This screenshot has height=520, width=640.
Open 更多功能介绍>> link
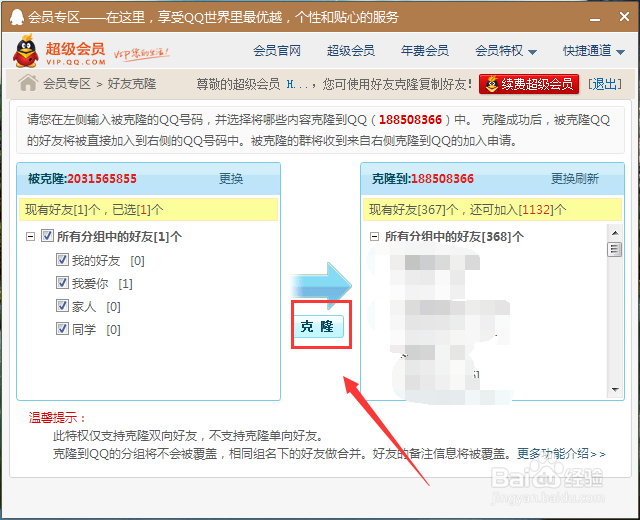(x=561, y=454)
